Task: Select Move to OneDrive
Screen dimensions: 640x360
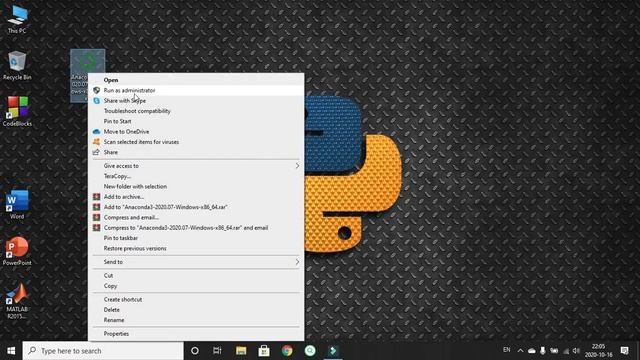Action: pyautogui.click(x=196, y=131)
